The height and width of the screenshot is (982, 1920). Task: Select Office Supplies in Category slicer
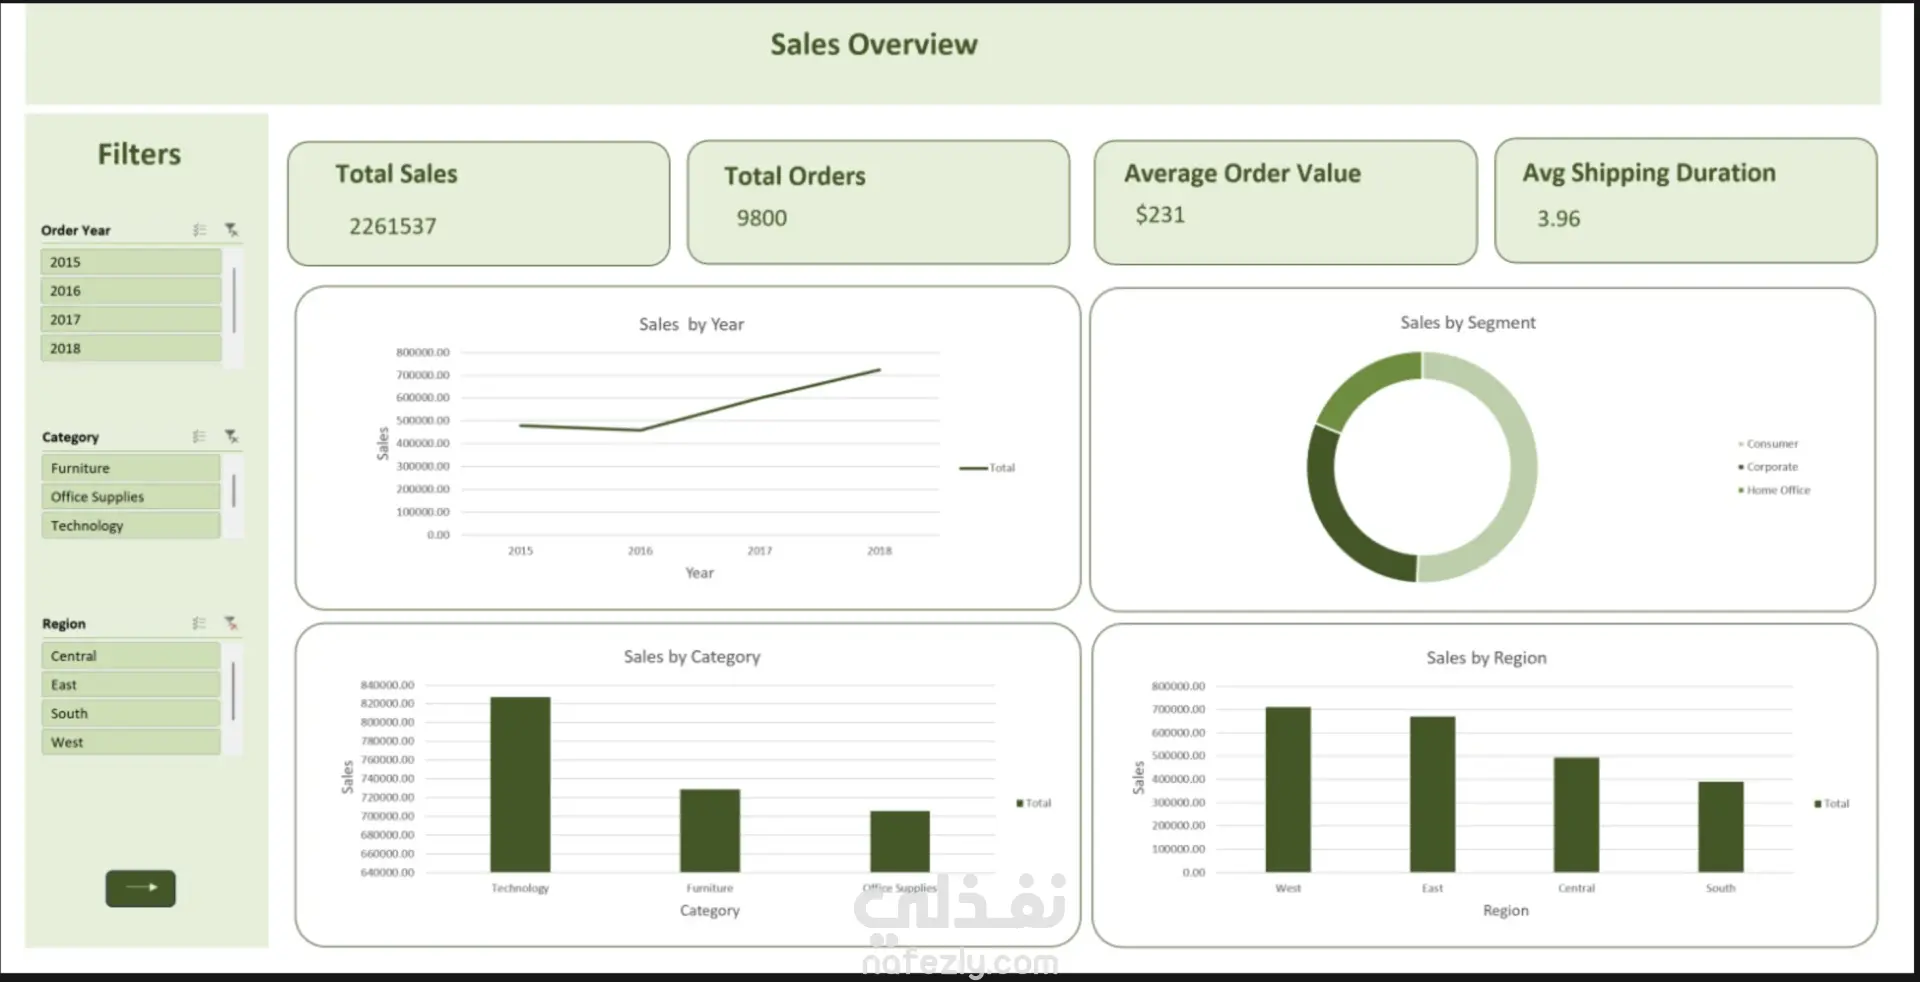tap(131, 497)
